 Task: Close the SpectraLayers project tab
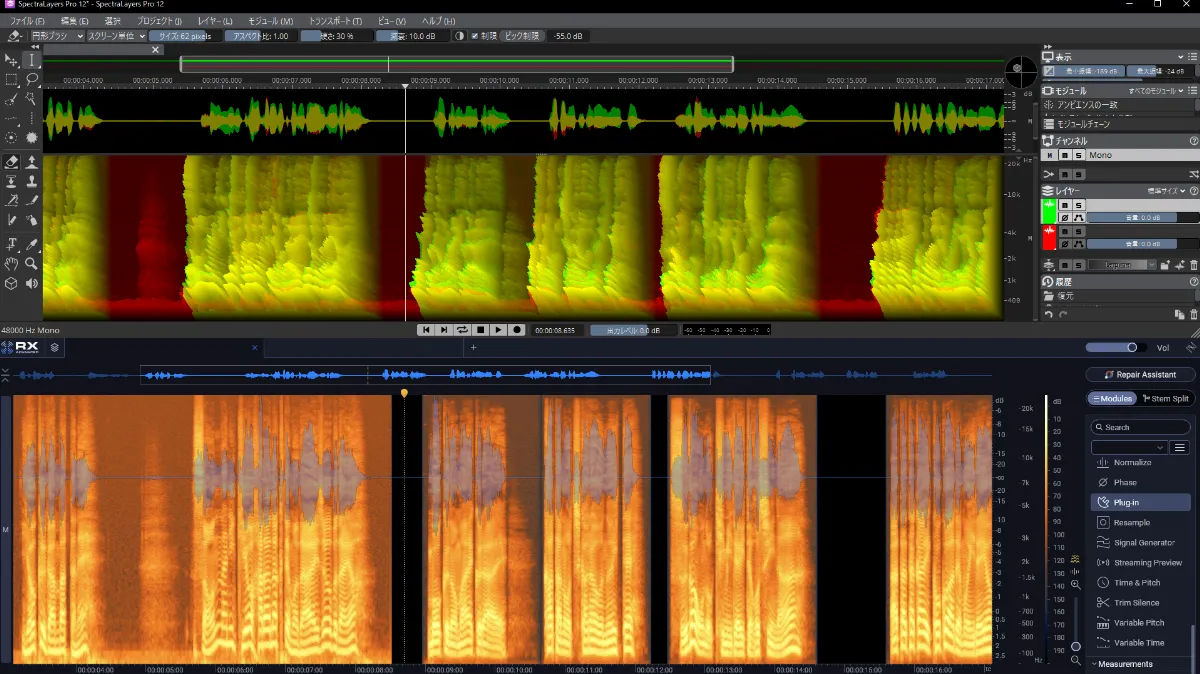pyautogui.click(x=155, y=49)
